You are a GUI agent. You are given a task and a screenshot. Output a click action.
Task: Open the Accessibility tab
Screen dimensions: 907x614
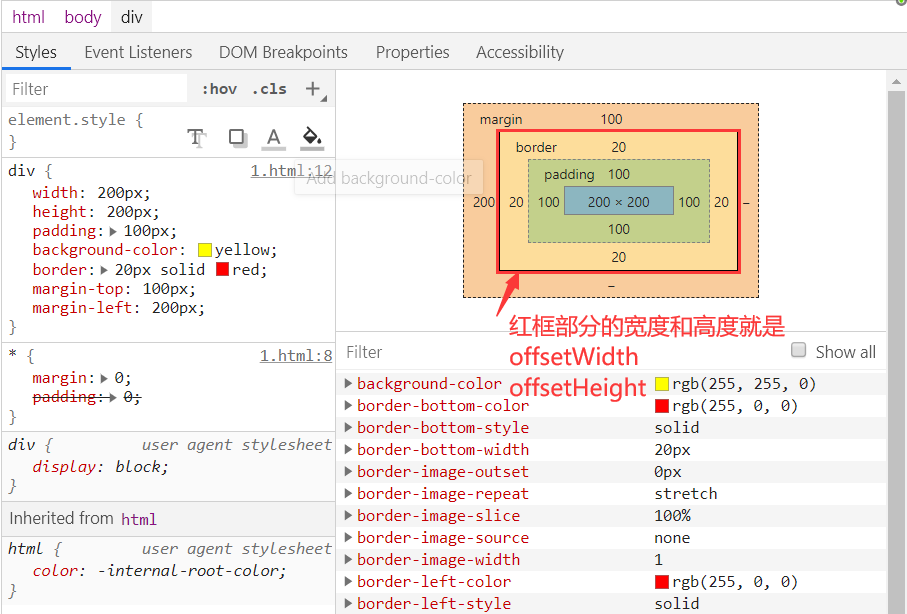(519, 52)
